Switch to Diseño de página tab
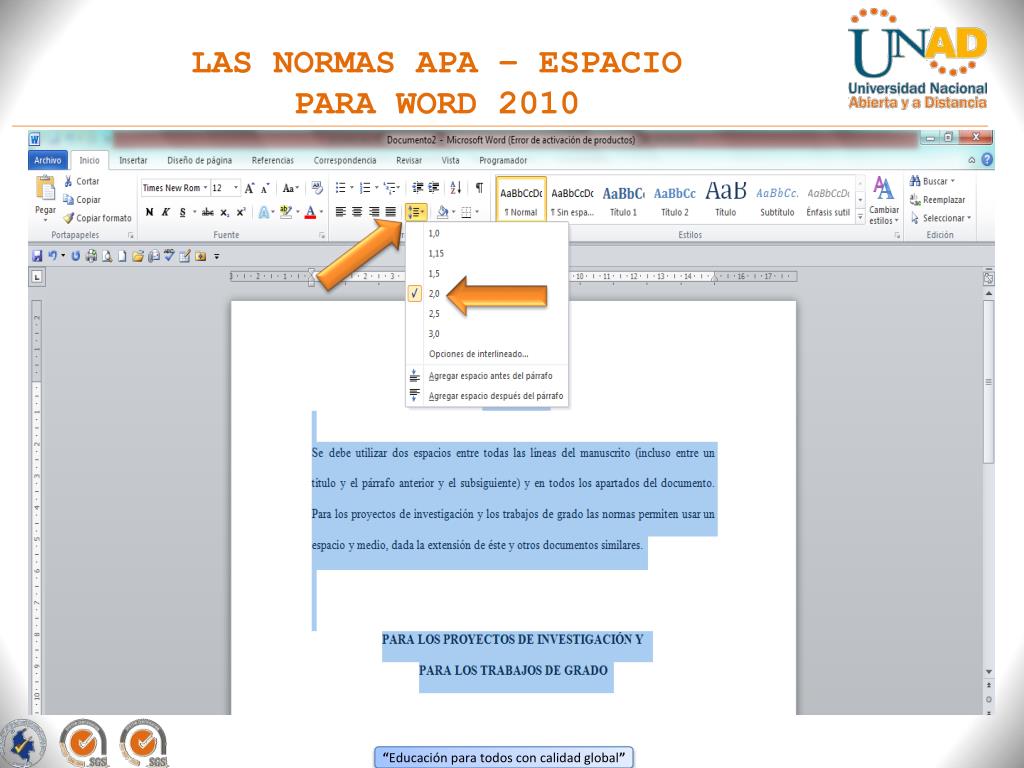The height and width of the screenshot is (768, 1024). click(x=199, y=160)
